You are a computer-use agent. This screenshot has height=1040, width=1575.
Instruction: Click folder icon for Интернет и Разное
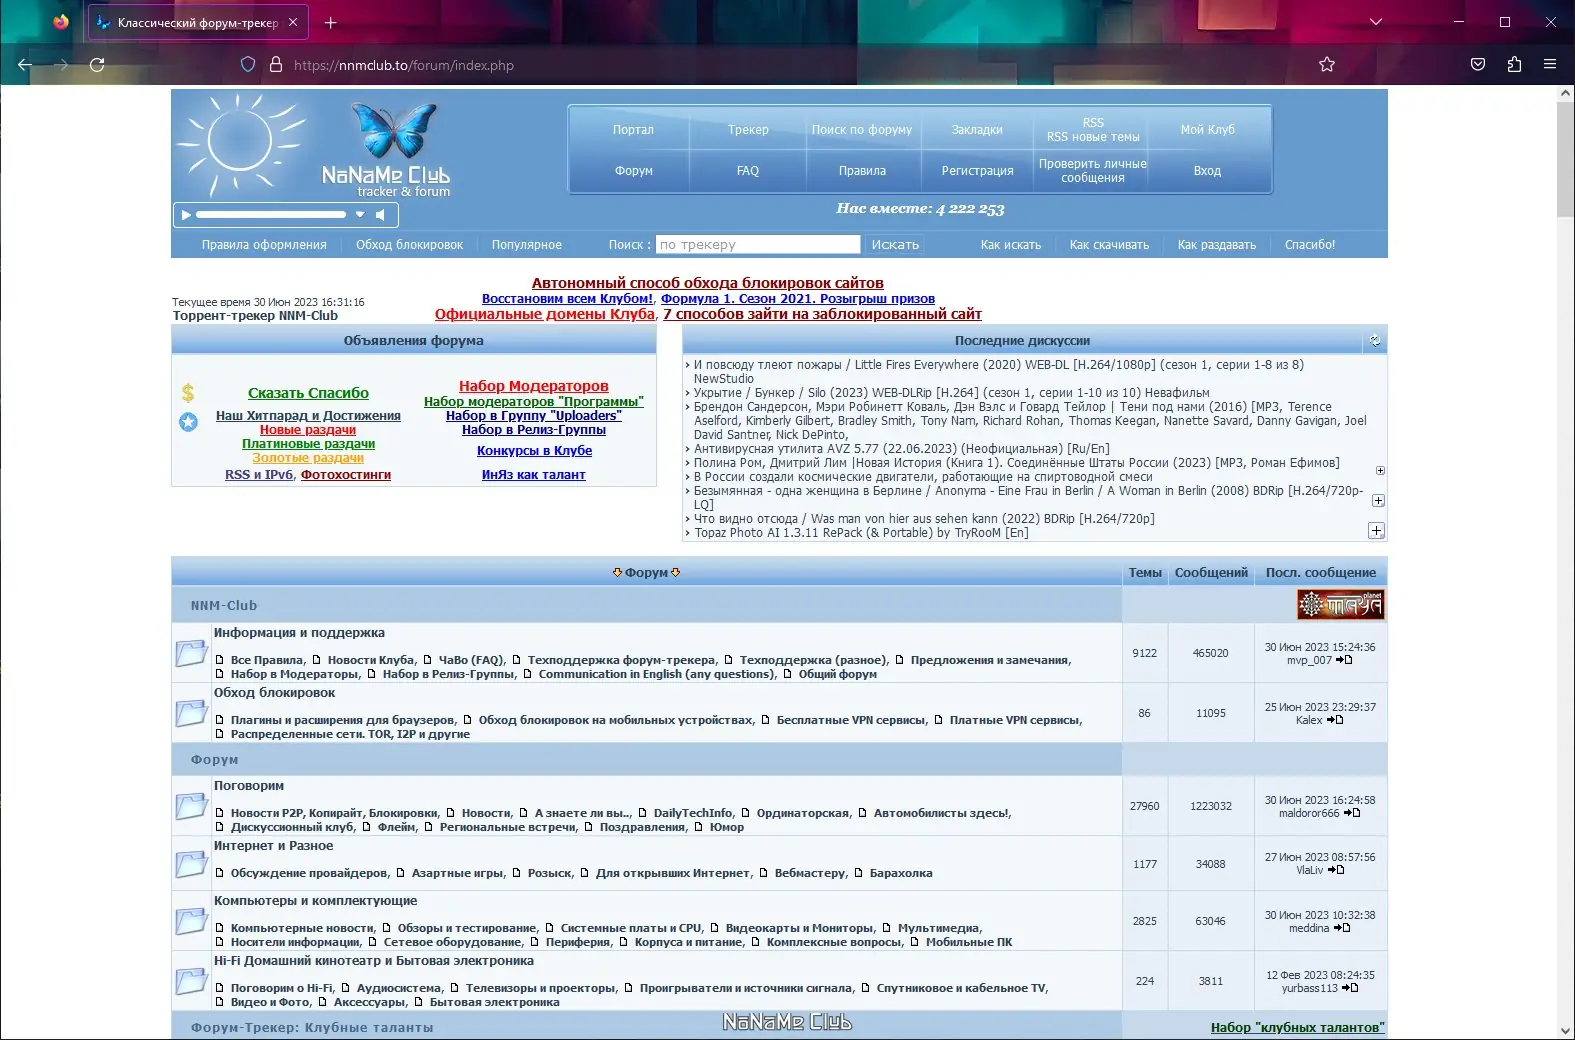coord(191,864)
